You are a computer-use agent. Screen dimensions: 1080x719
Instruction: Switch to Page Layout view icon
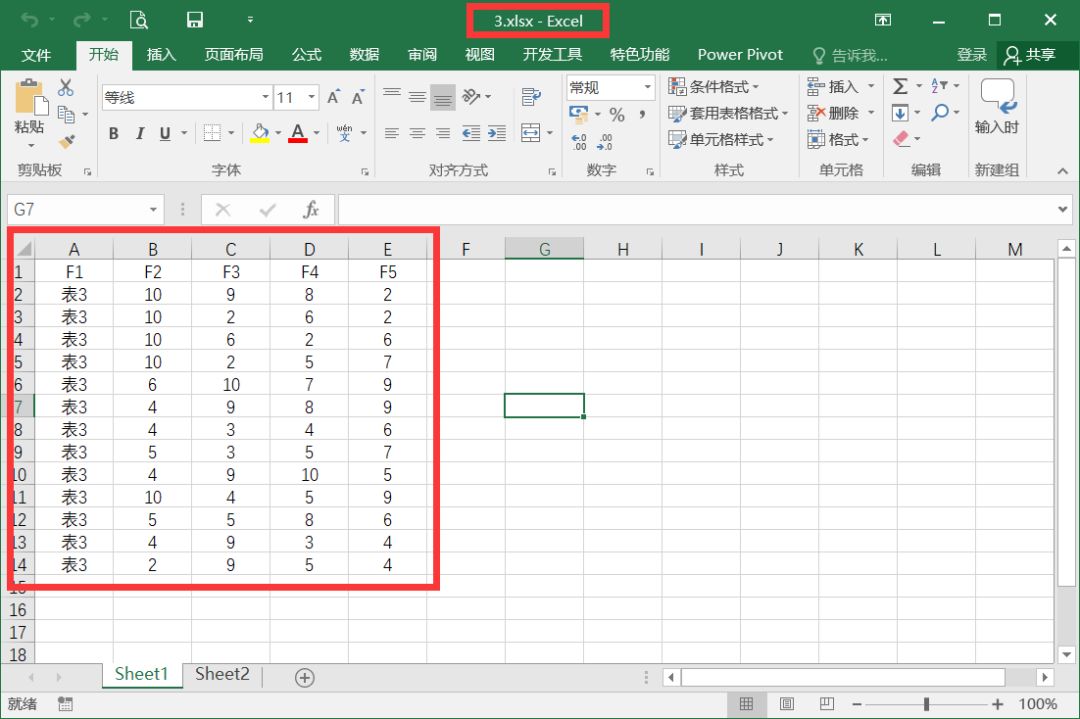[x=787, y=704]
